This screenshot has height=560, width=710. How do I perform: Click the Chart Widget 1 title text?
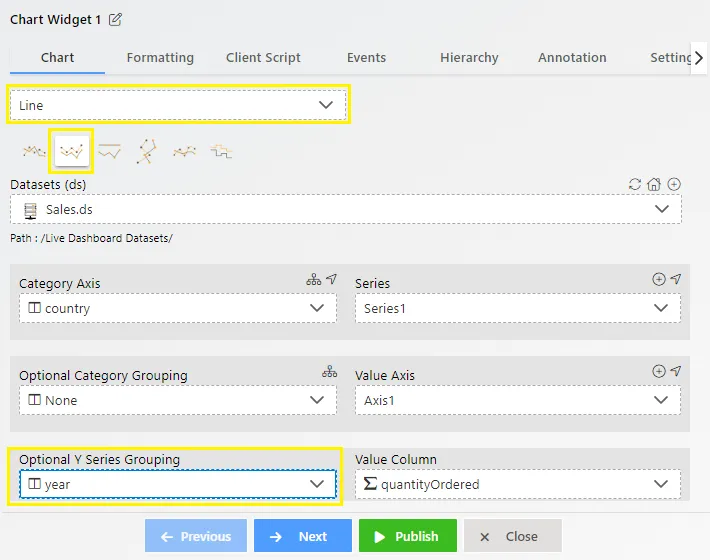click(55, 19)
